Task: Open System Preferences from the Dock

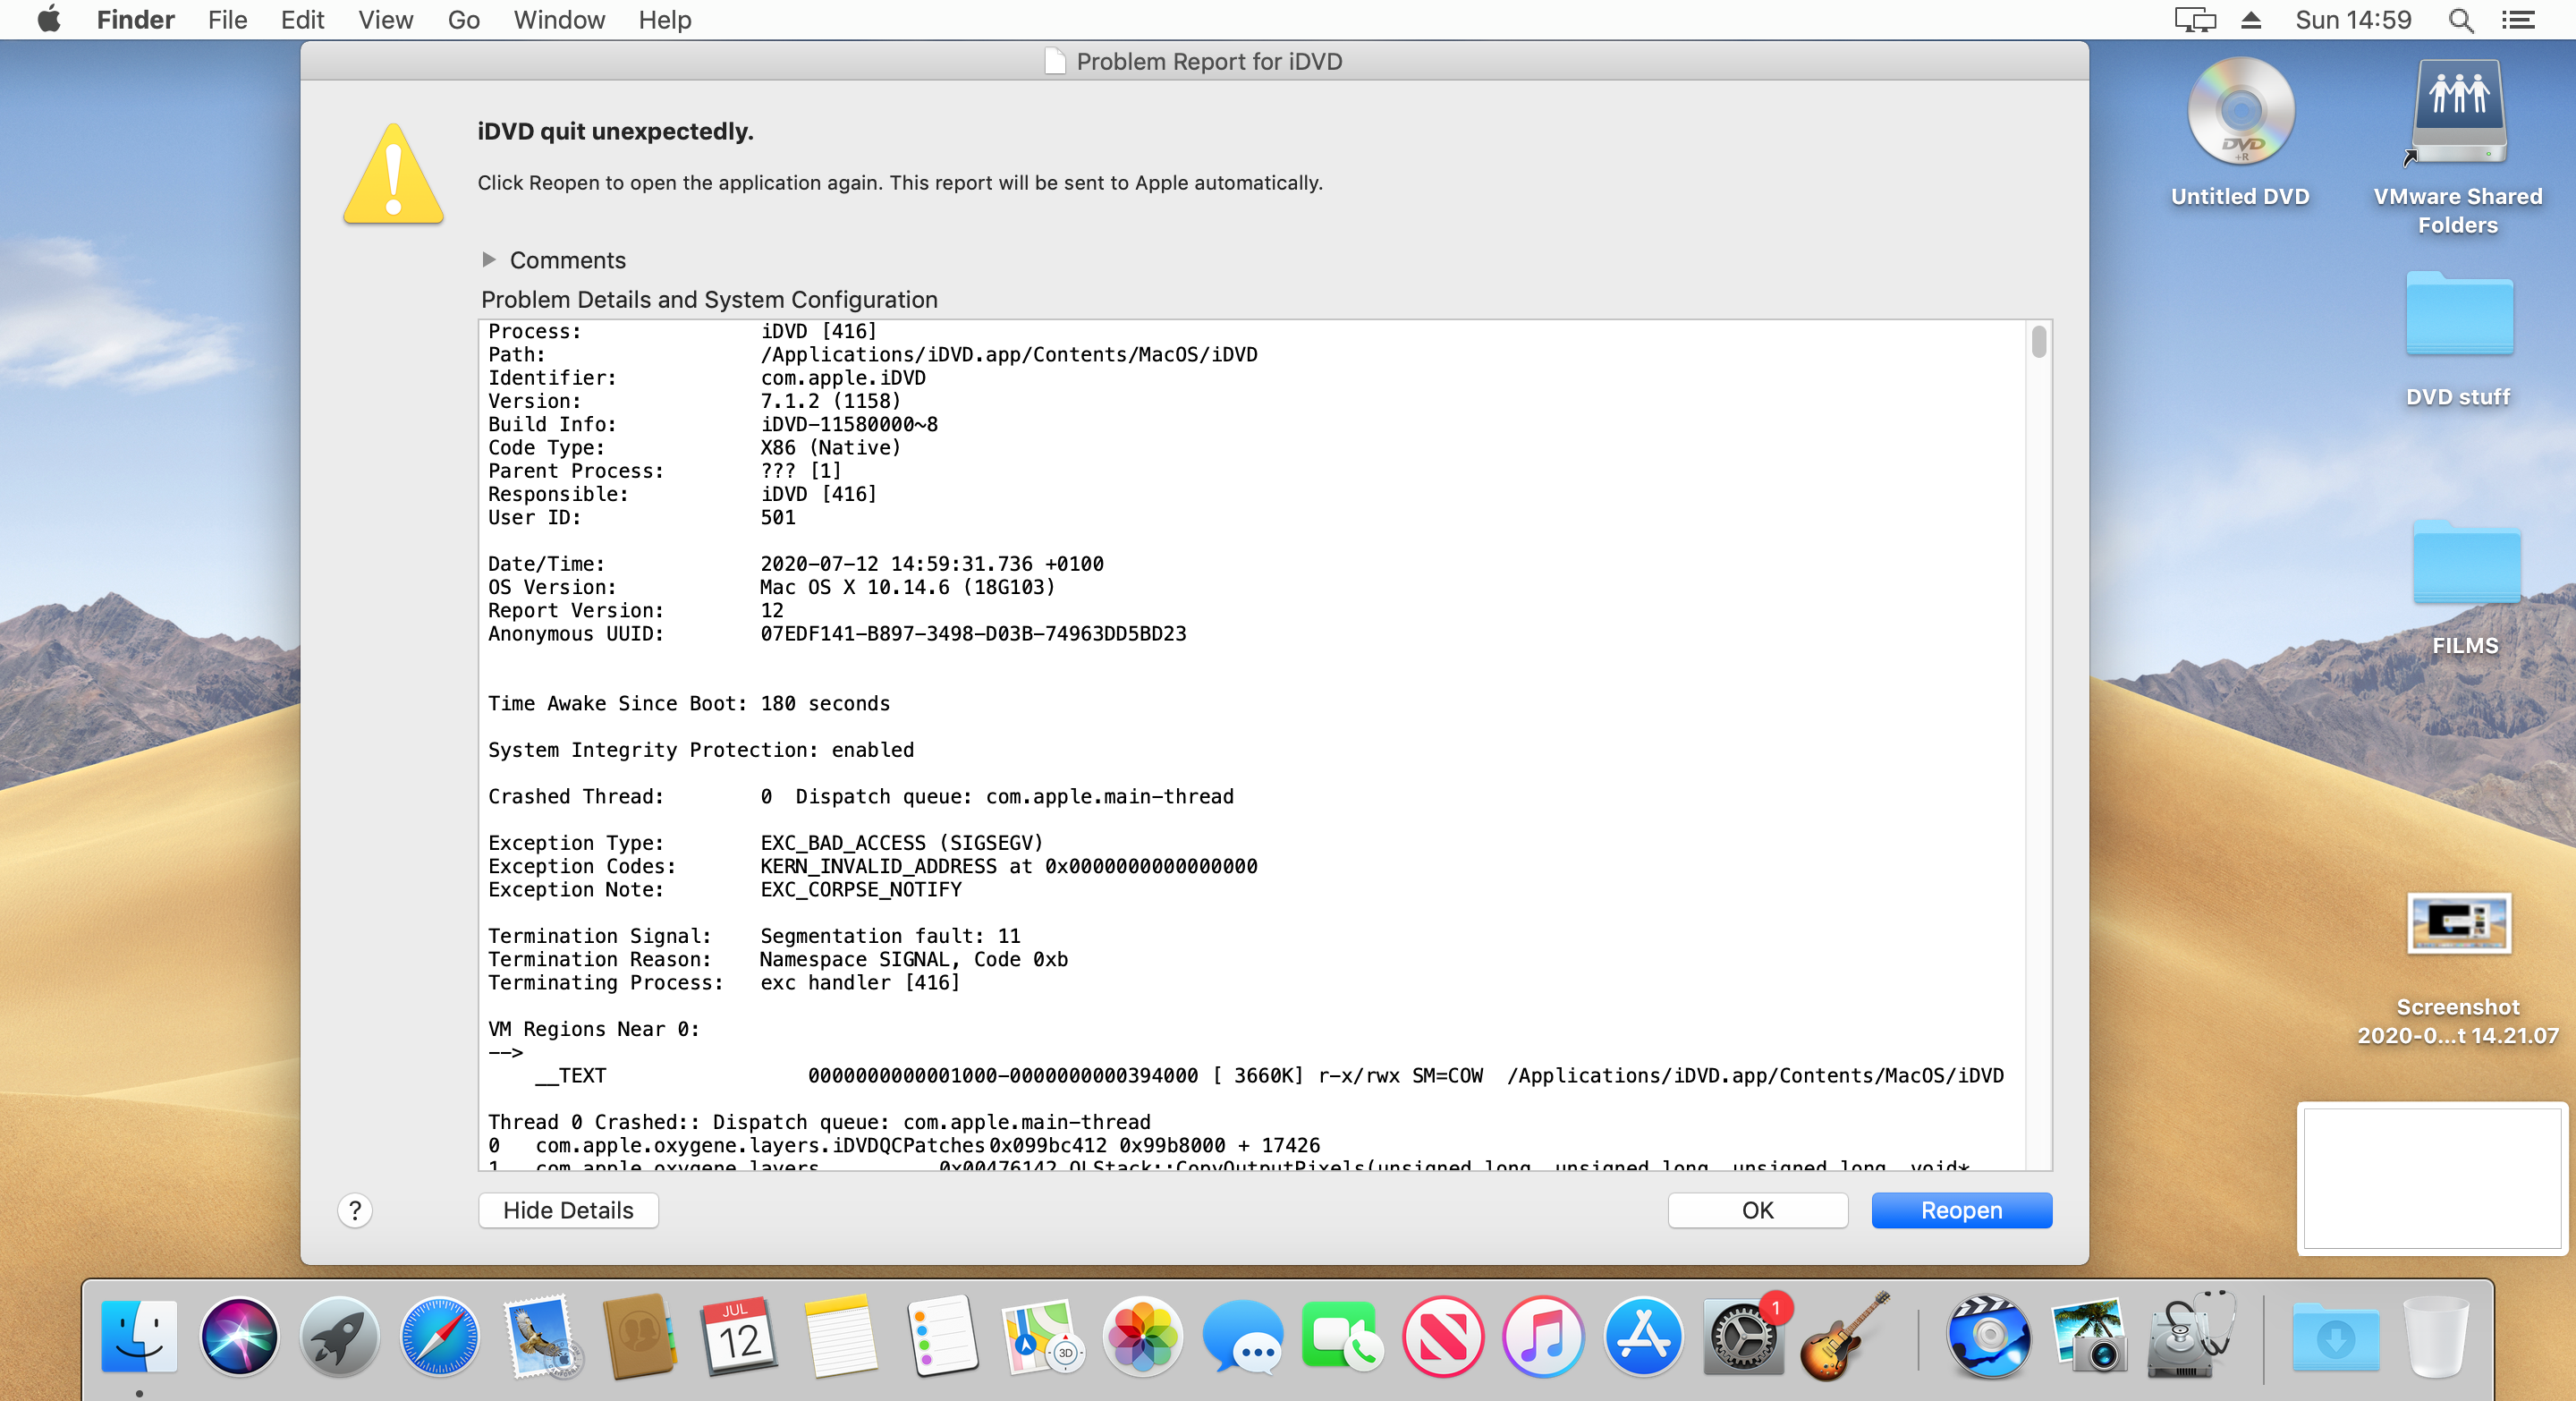Action: pyautogui.click(x=1742, y=1338)
